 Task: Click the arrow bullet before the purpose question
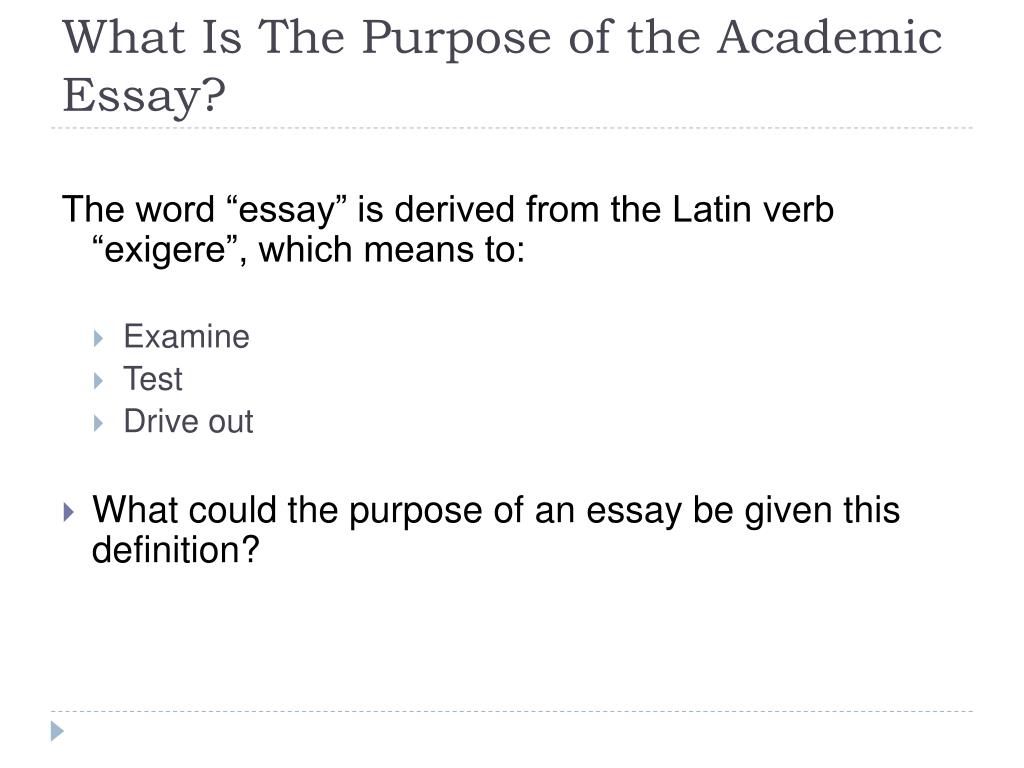pos(69,512)
